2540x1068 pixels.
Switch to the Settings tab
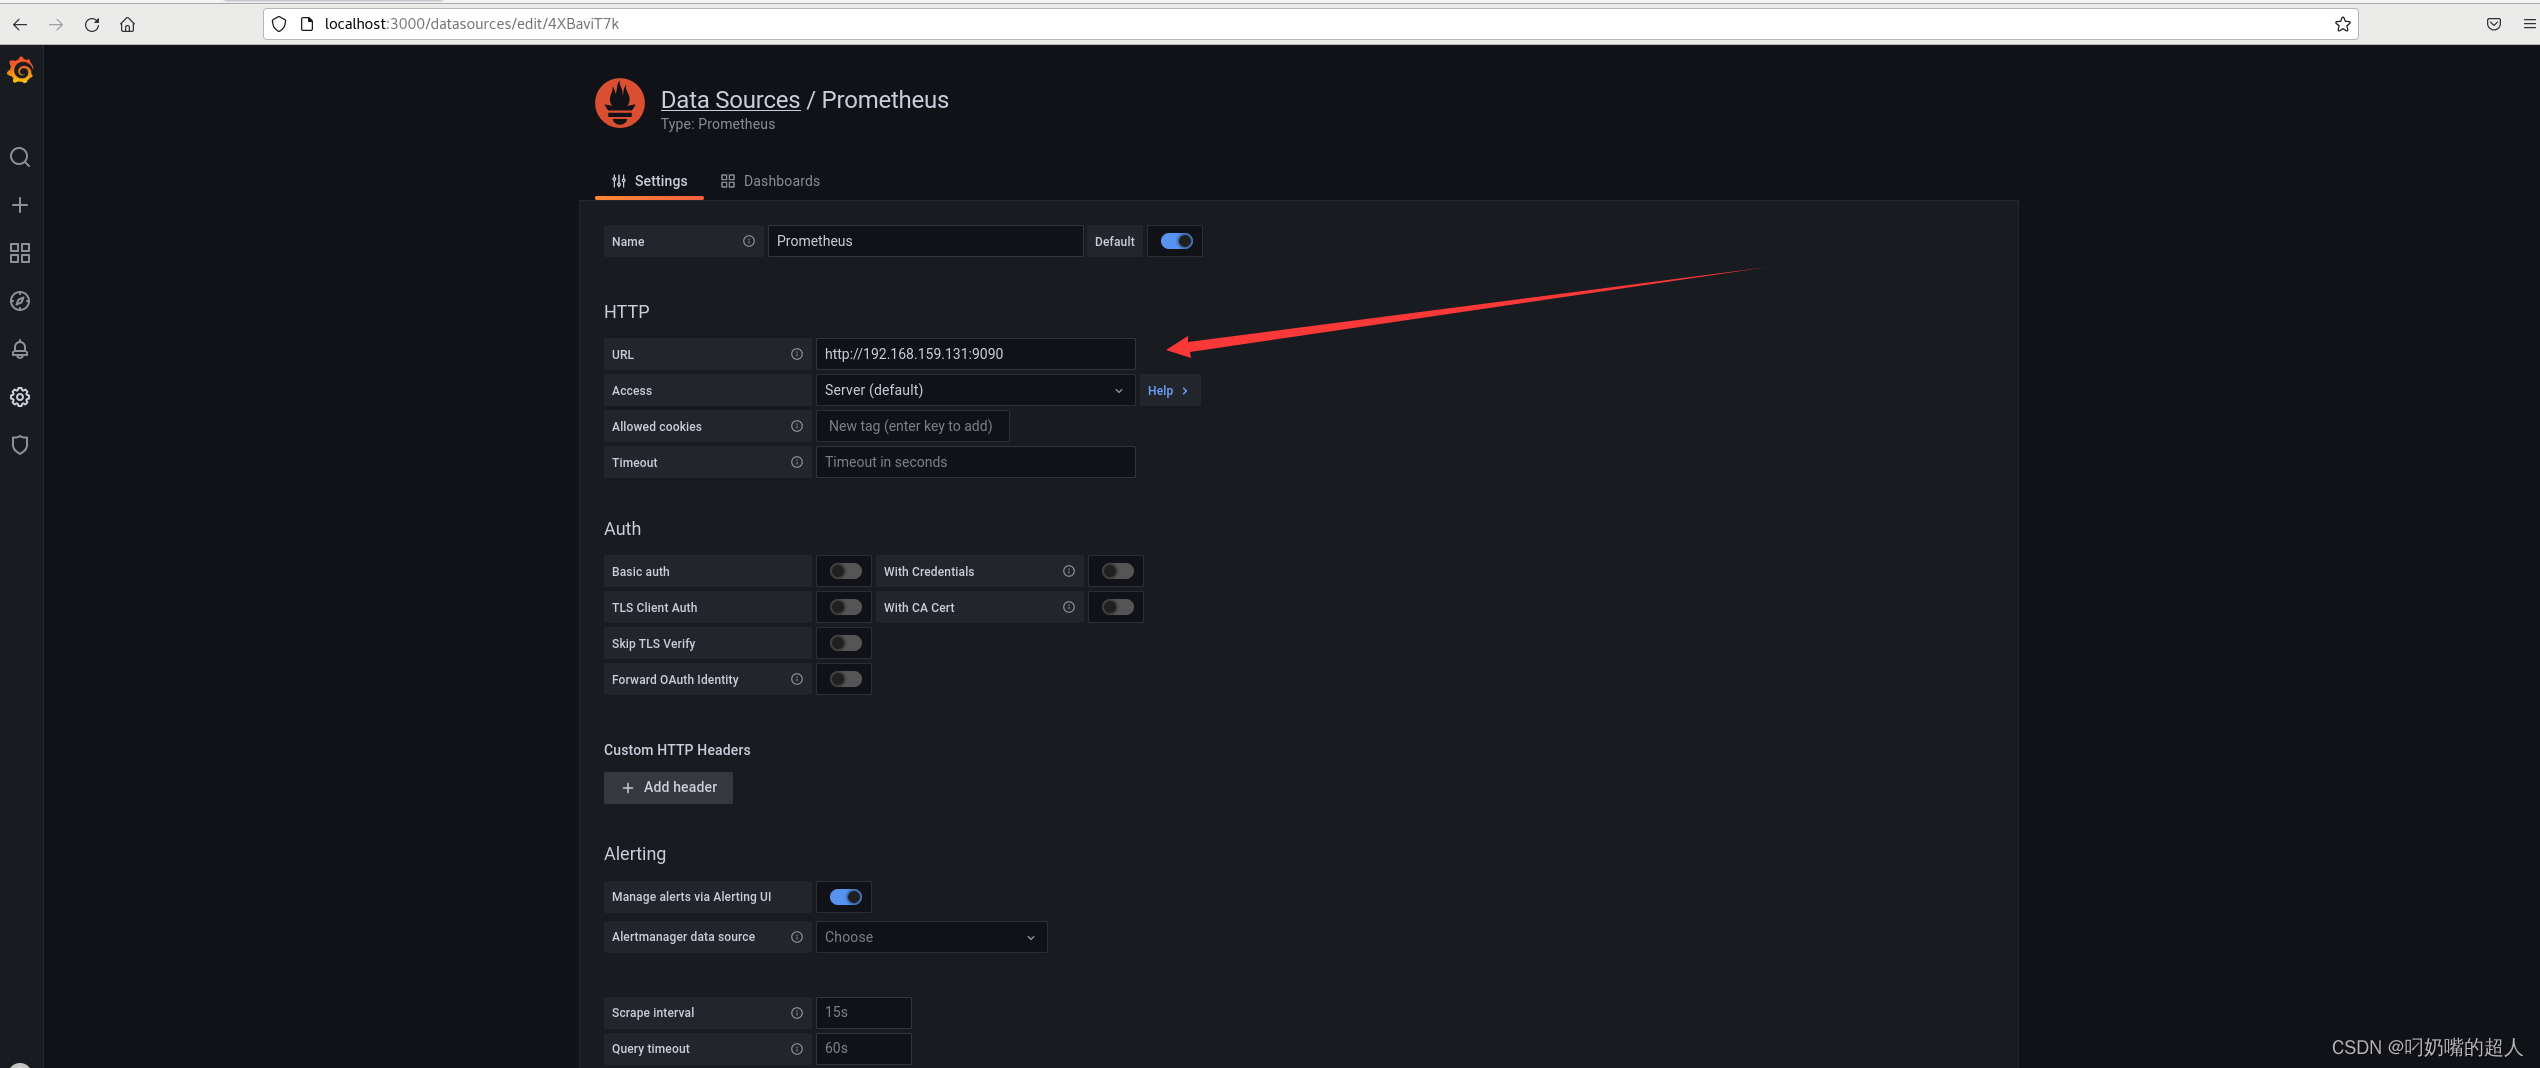(649, 181)
